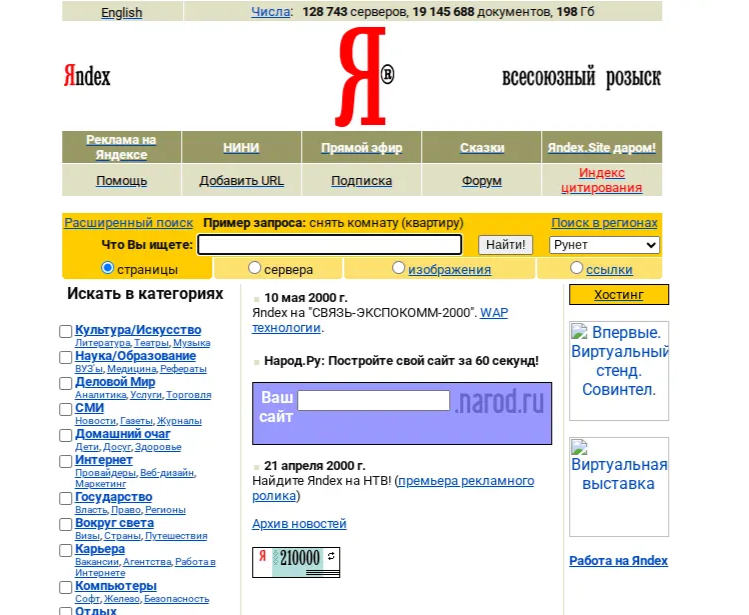The height and width of the screenshot is (615, 749).
Task: Open the Наука/Образование category link
Action: [135, 356]
